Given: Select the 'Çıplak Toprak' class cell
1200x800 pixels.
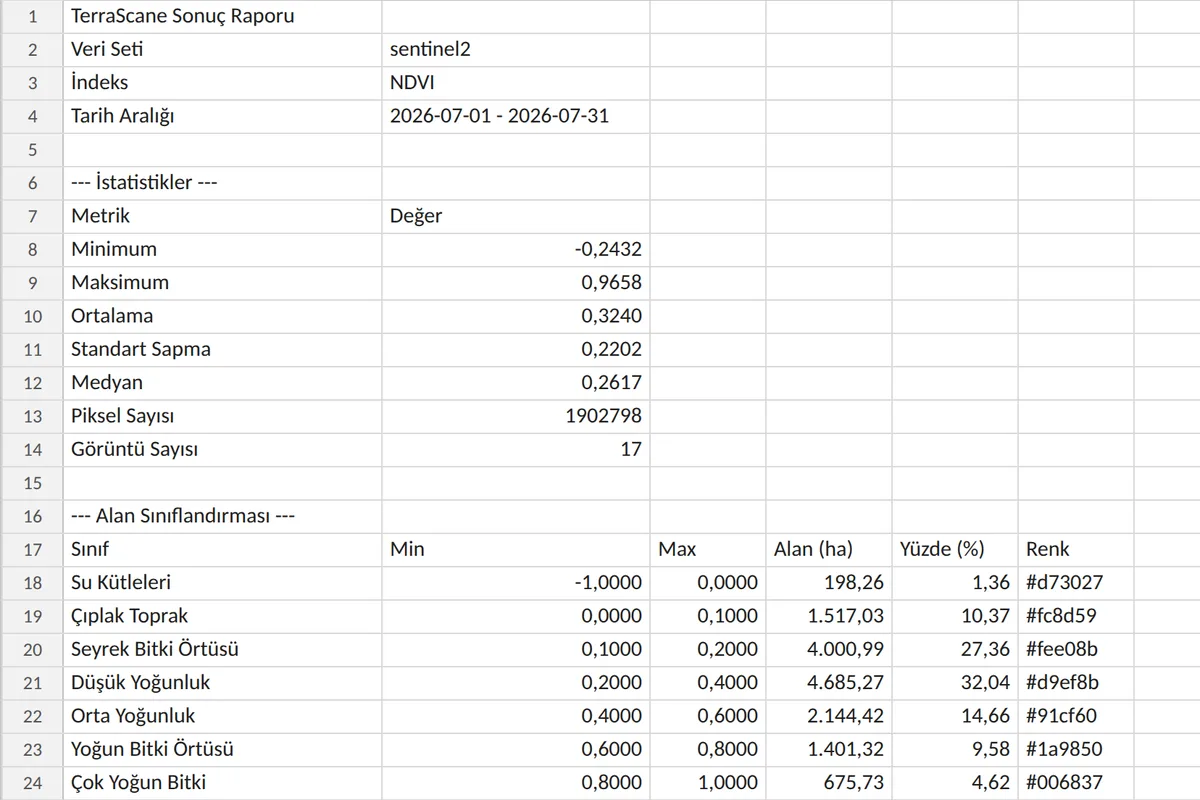Looking at the screenshot, I should pyautogui.click(x=223, y=616).
